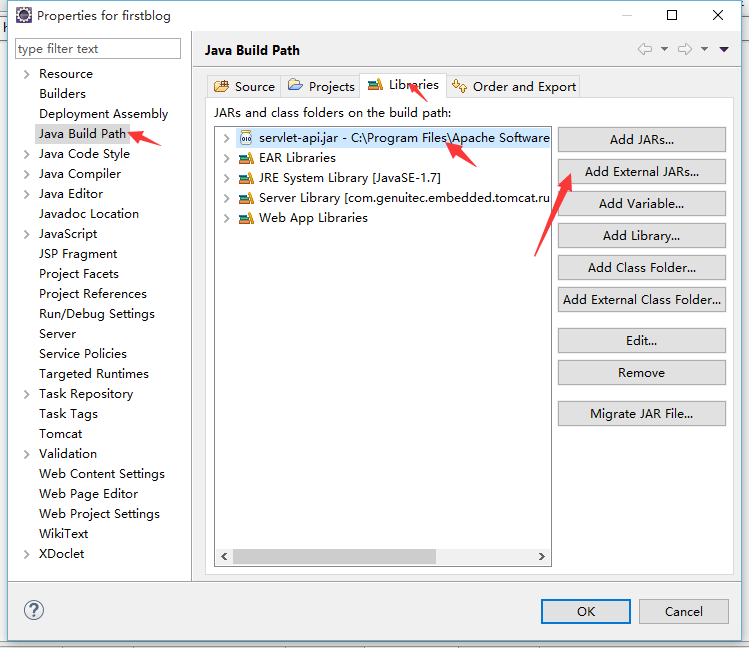Select Project Facets
This screenshot has width=749, height=648.
(79, 274)
